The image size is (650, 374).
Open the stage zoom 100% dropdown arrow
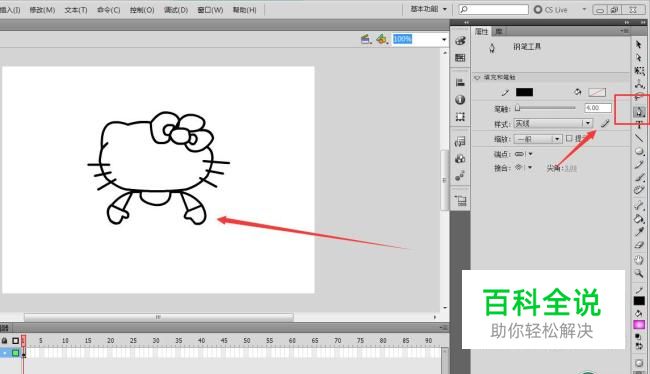[444, 39]
